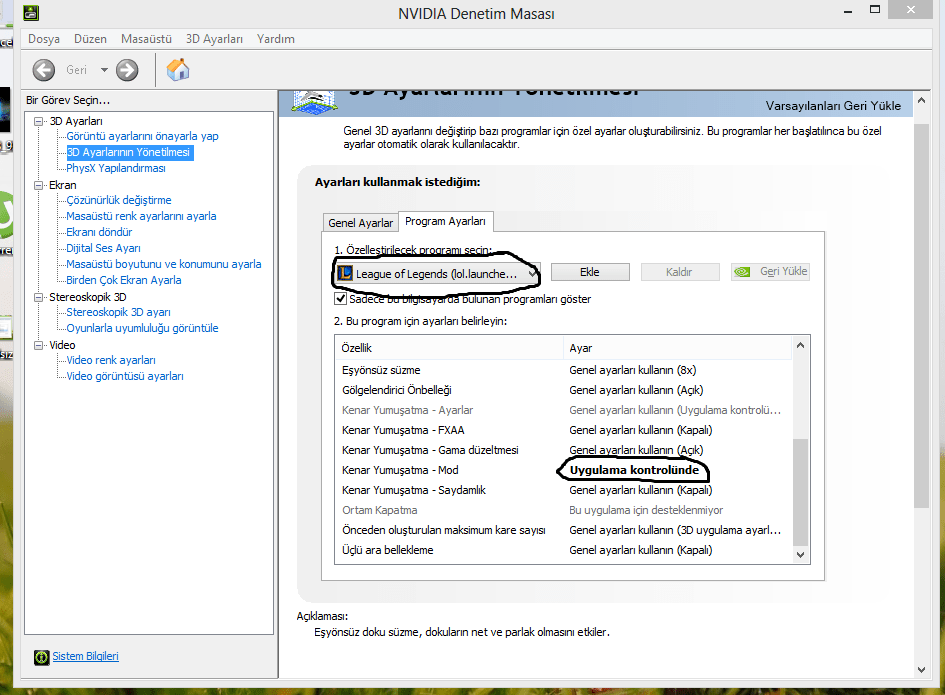Select Kenar Yumuşatma - FXAA row
The width and height of the screenshot is (945, 695).
coord(564,430)
